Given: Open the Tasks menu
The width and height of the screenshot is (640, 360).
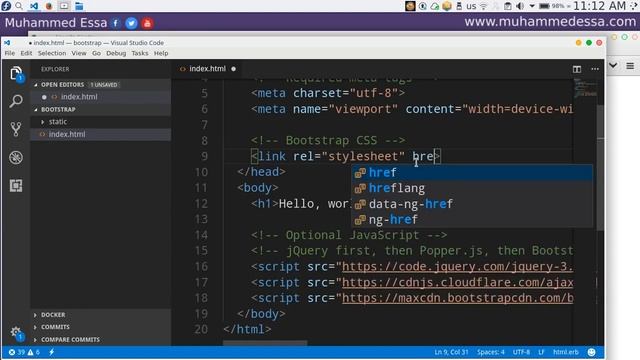Looking at the screenshot, I should pos(140,53).
